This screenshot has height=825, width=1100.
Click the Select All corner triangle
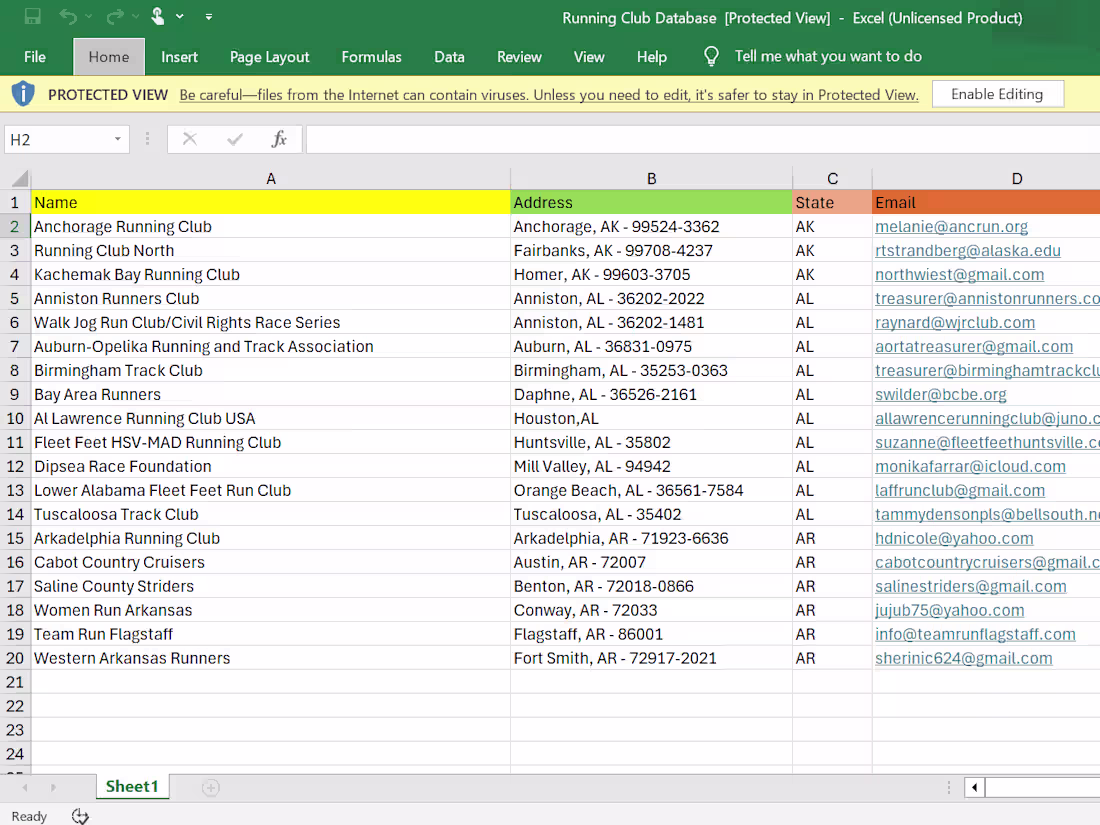pyautogui.click(x=19, y=179)
